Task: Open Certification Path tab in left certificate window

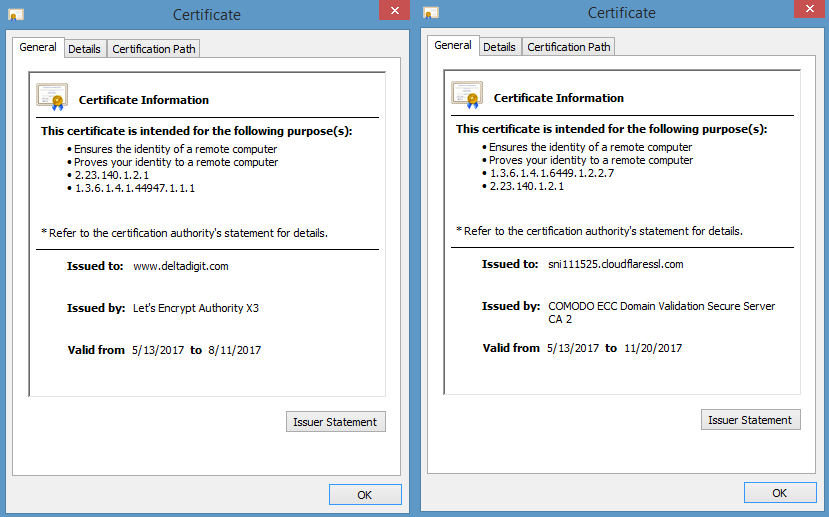Action: 154,49
